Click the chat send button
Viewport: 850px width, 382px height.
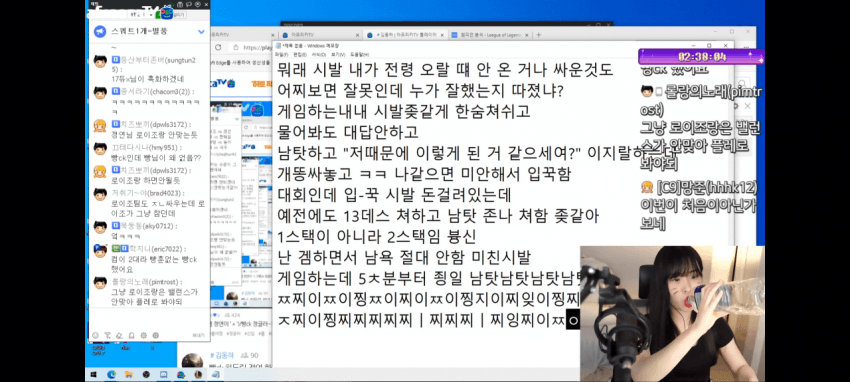(199, 335)
